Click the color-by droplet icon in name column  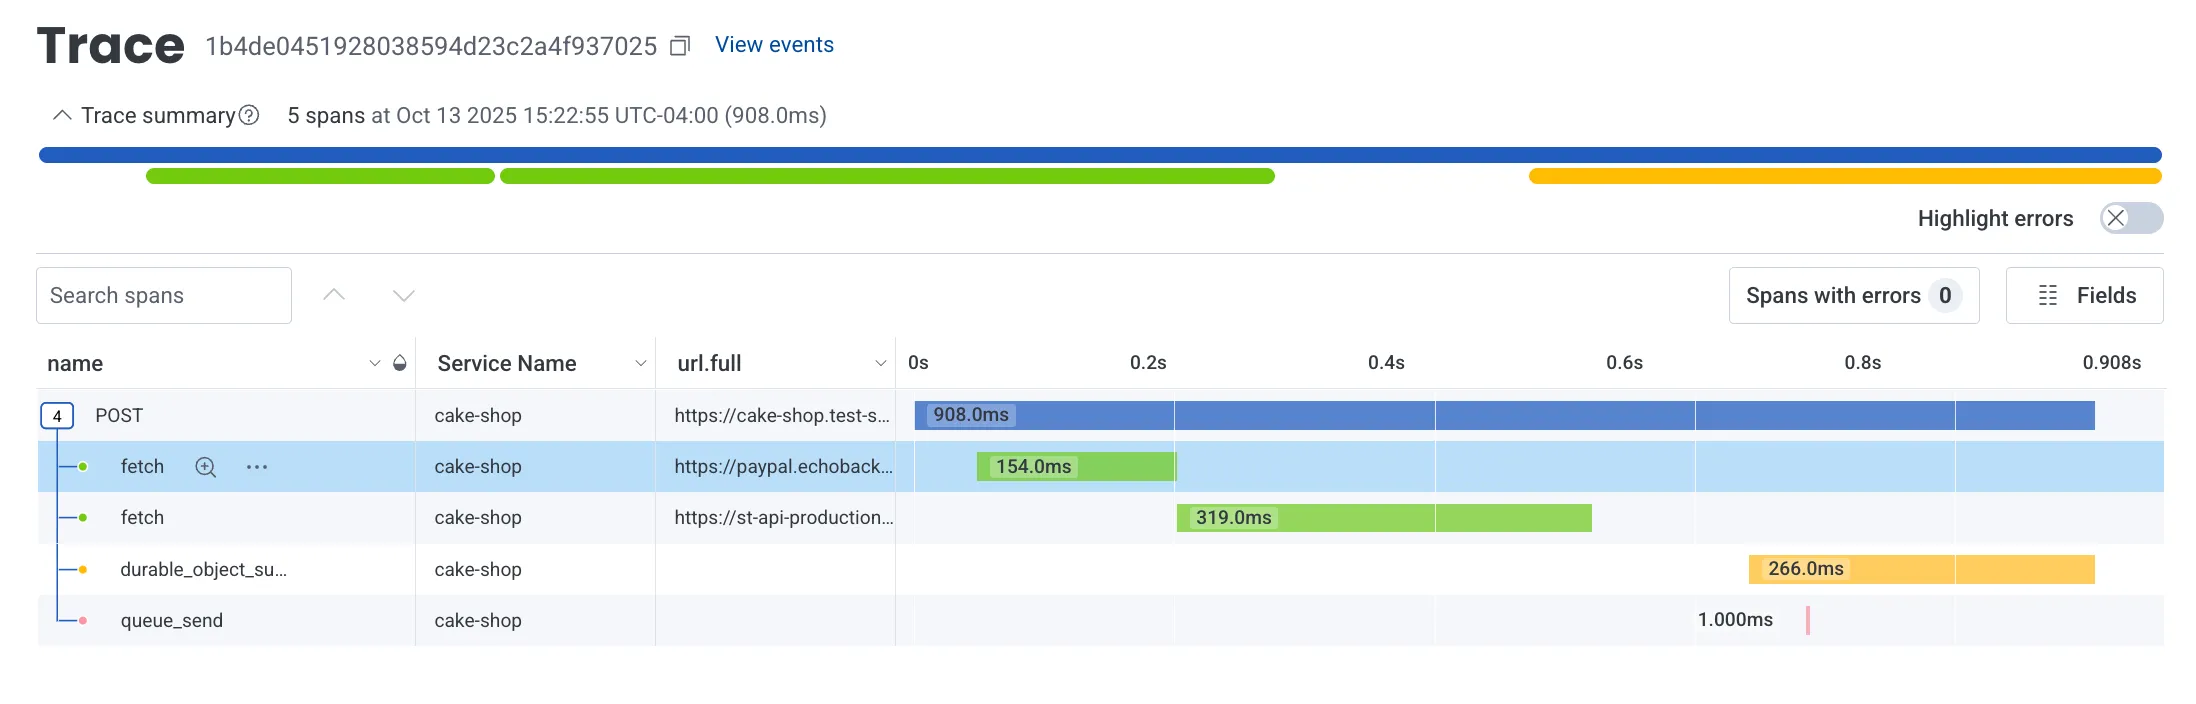400,363
